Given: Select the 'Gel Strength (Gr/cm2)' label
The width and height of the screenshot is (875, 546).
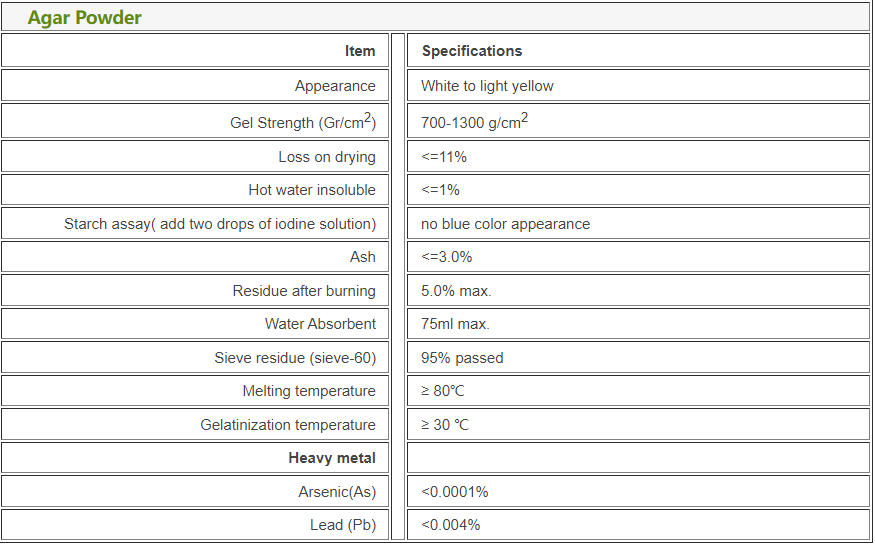Looking at the screenshot, I should click(303, 122).
